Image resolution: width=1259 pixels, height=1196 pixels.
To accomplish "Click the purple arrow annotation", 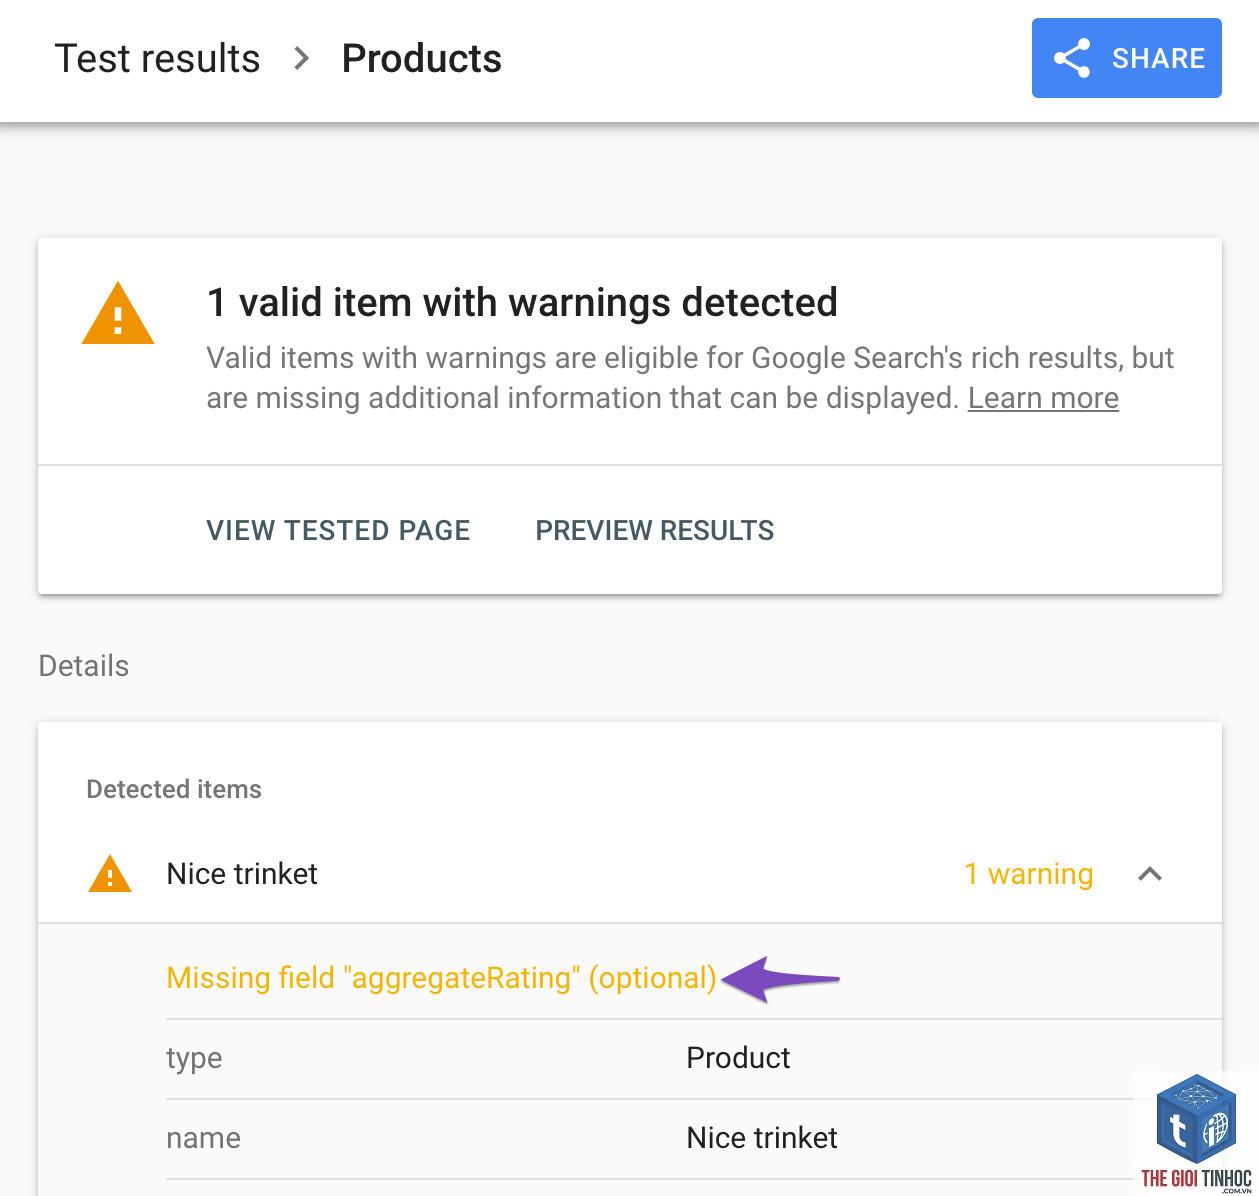I will pos(781,979).
